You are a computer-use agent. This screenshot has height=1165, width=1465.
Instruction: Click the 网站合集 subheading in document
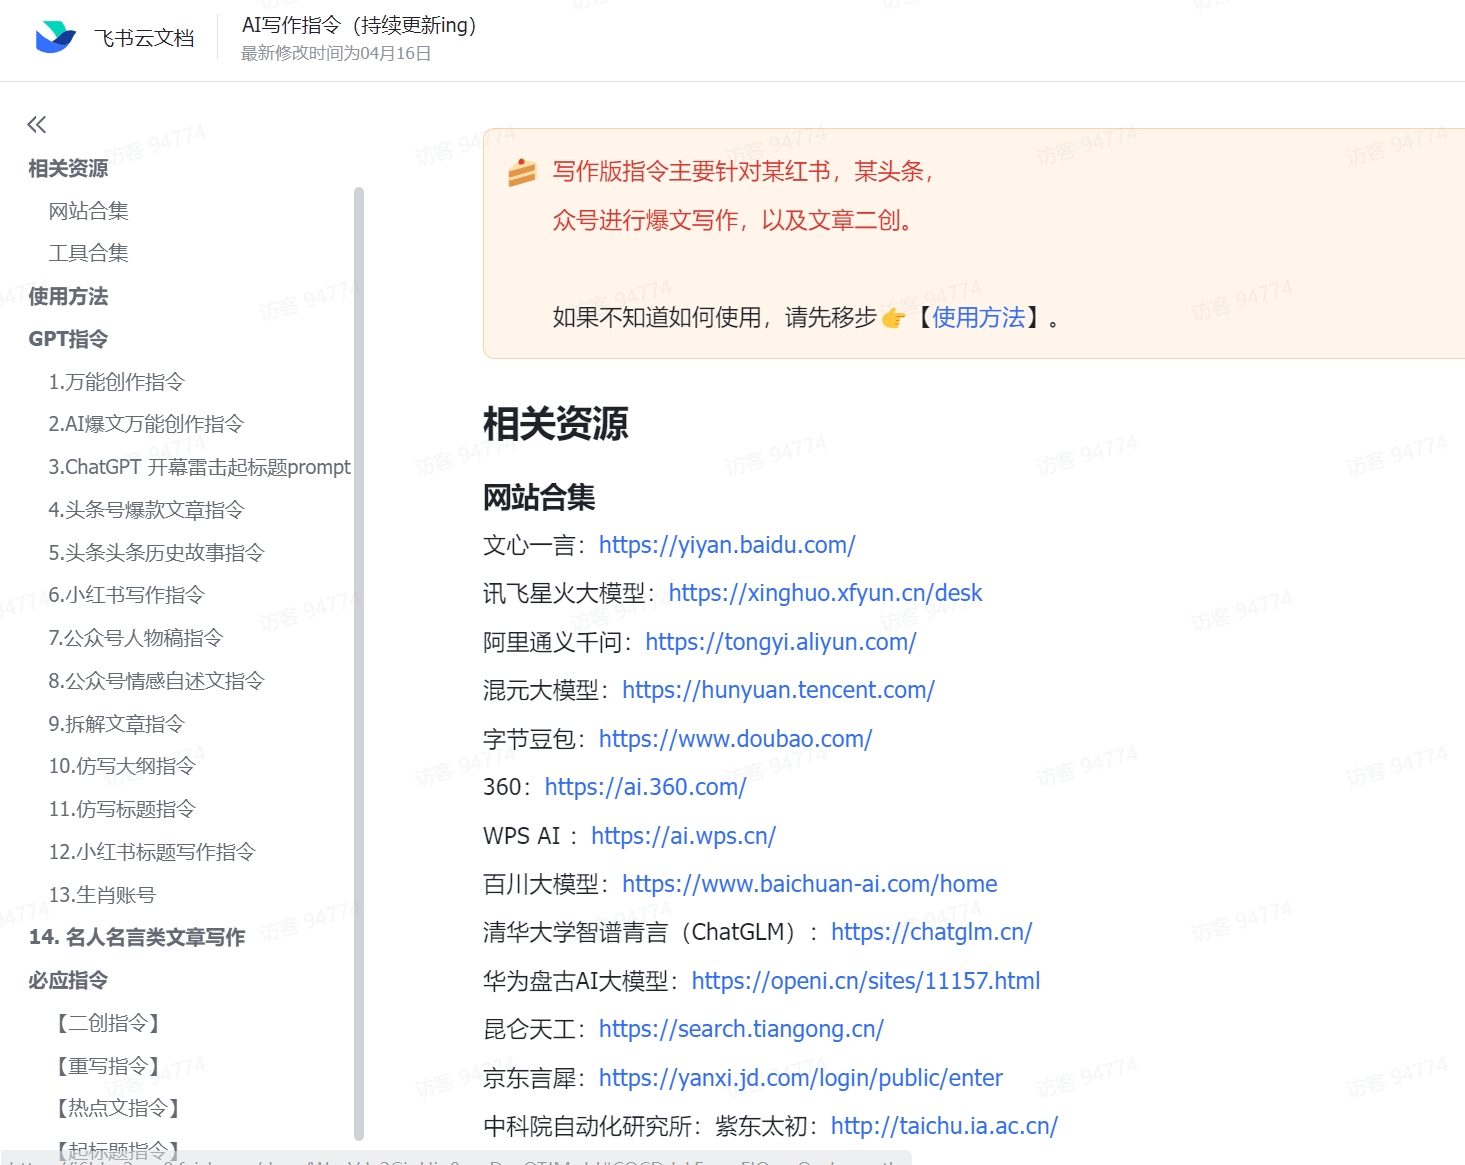[x=539, y=497]
